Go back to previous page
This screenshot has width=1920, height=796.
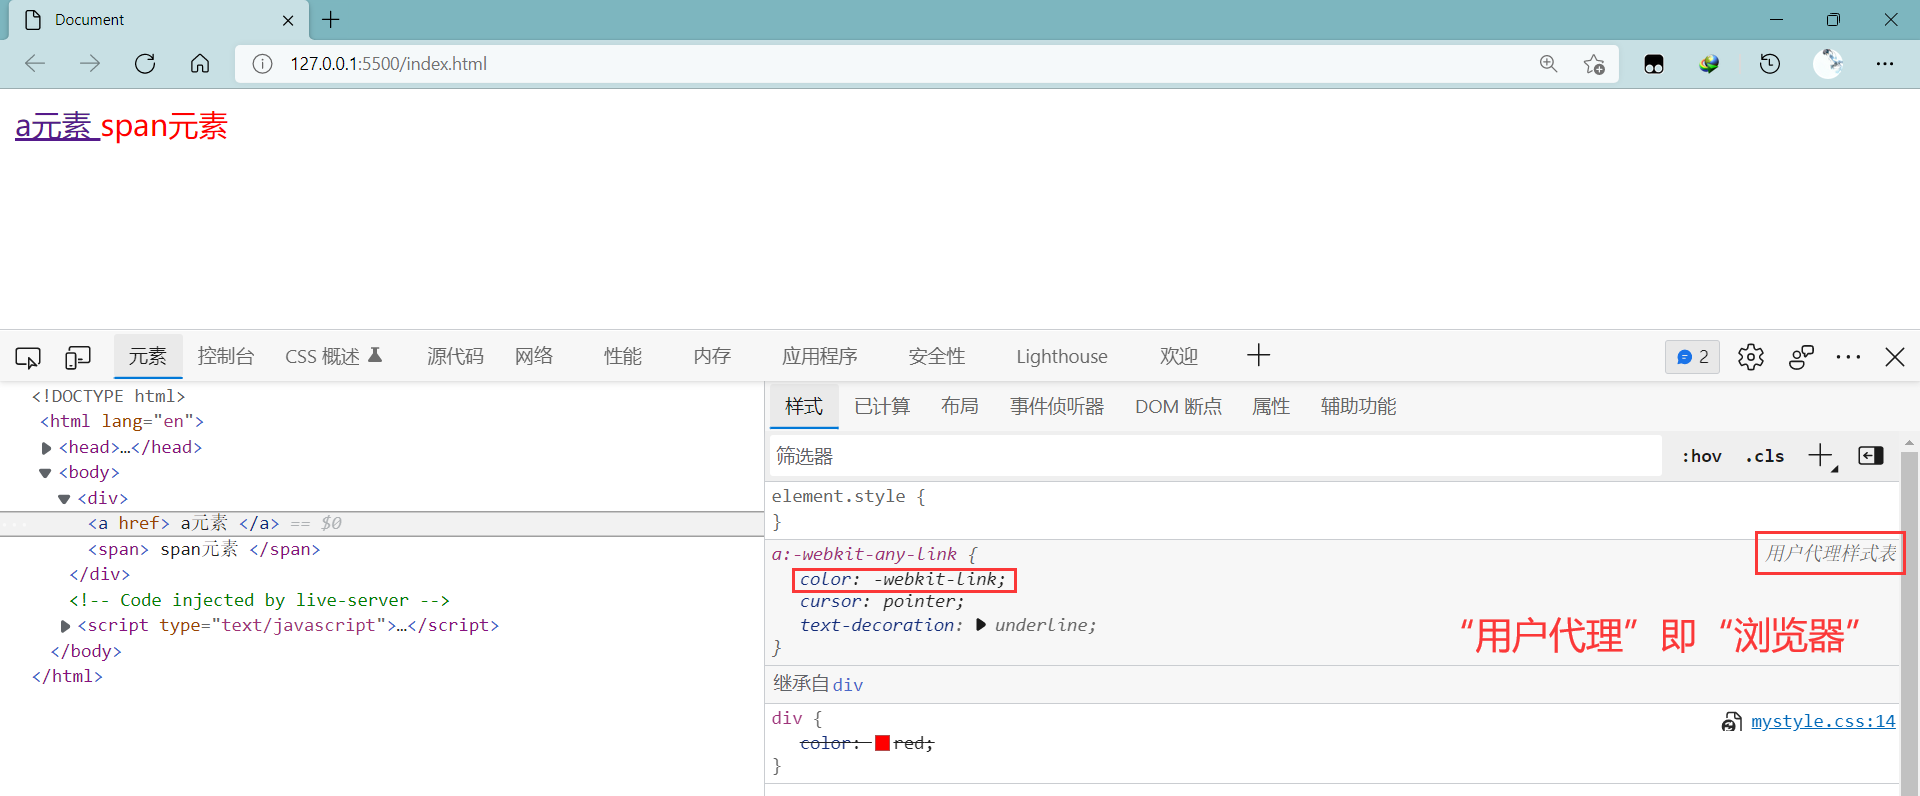[35, 63]
